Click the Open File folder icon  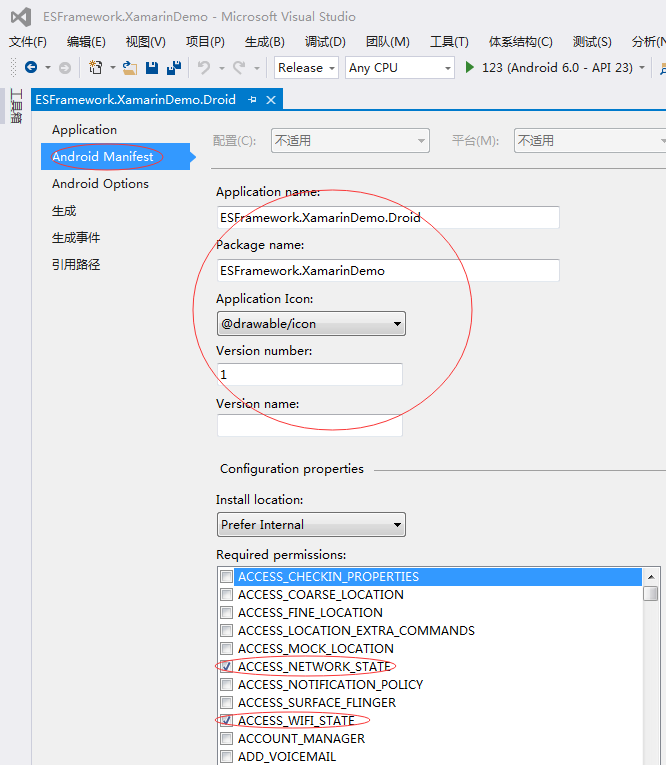tap(130, 68)
